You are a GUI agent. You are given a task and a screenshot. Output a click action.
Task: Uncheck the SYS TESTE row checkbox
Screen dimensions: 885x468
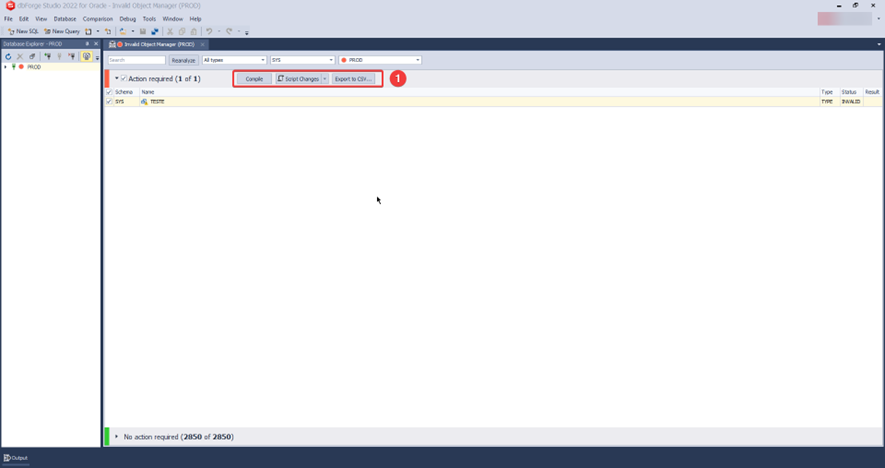click(x=109, y=101)
